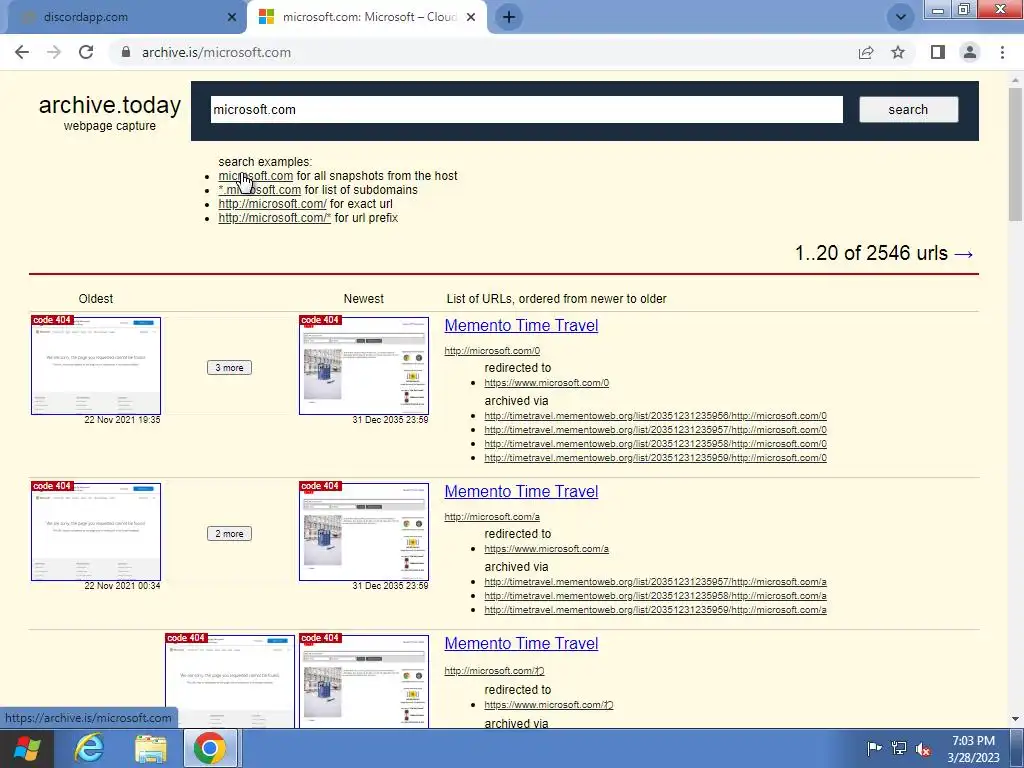Open the microsoft.com all snapshots example link

pyautogui.click(x=255, y=176)
